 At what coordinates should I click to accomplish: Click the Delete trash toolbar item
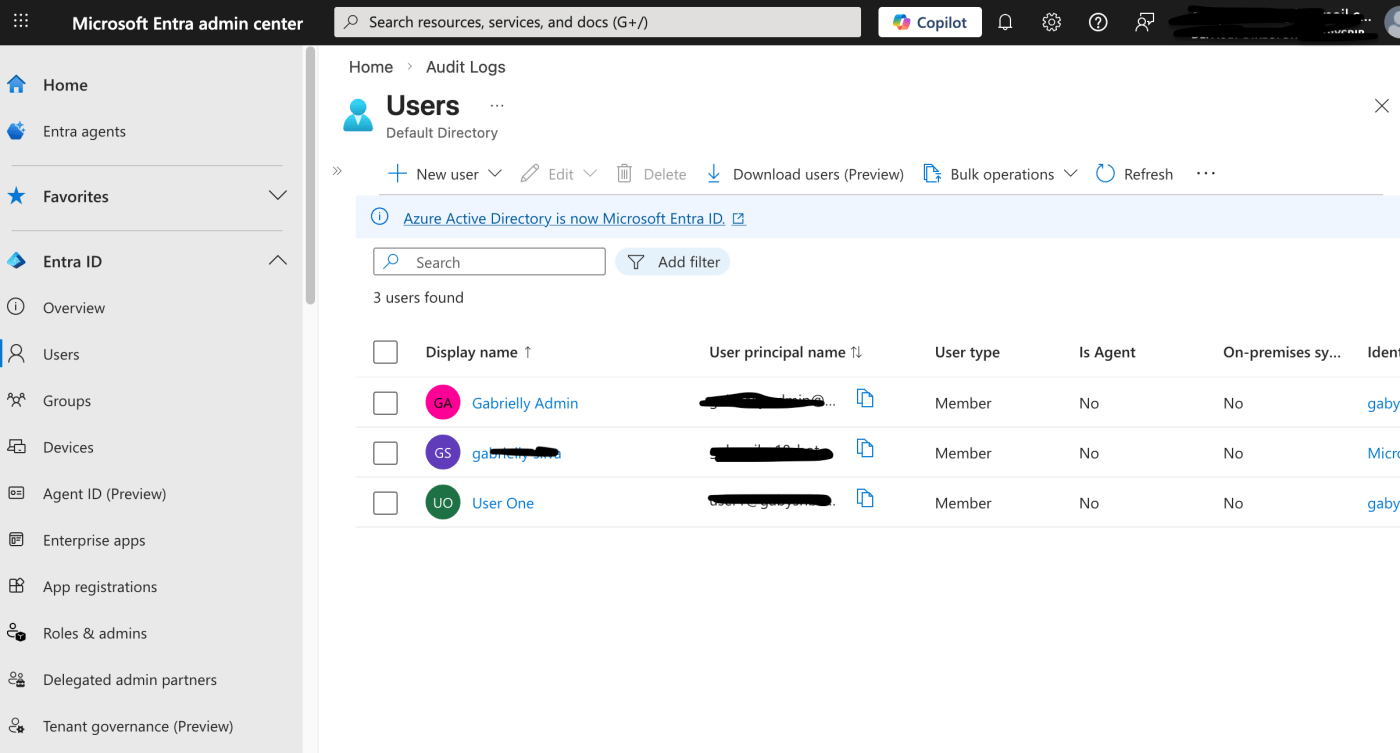[x=651, y=174]
